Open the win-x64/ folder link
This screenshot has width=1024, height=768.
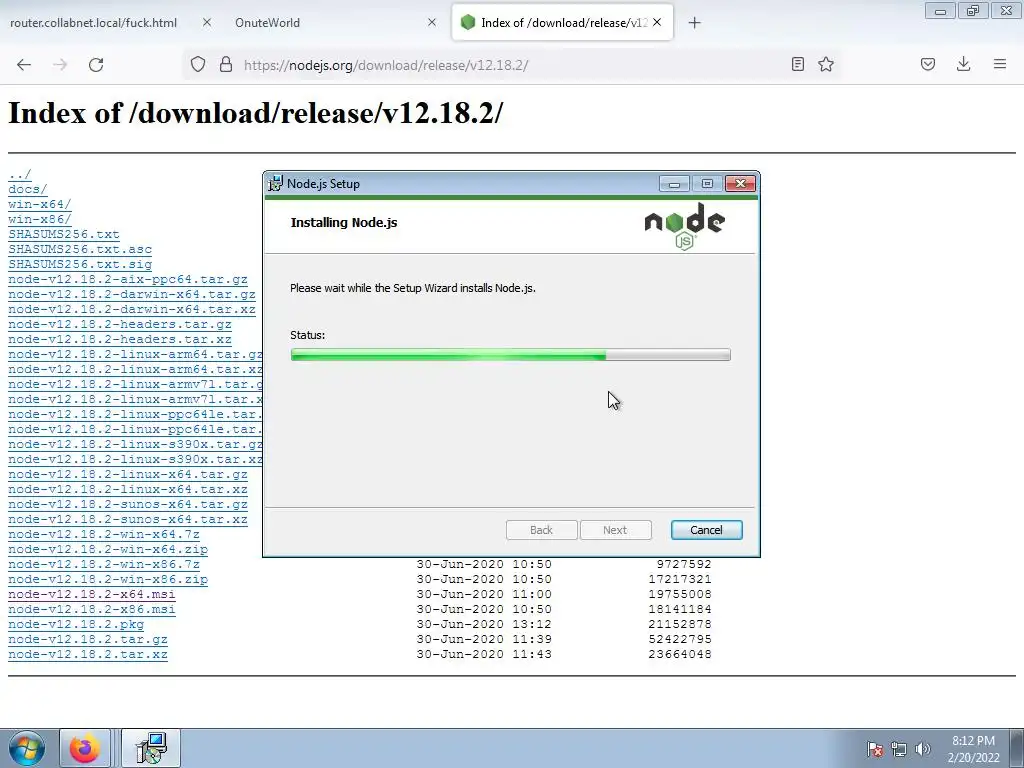pyautogui.click(x=39, y=204)
